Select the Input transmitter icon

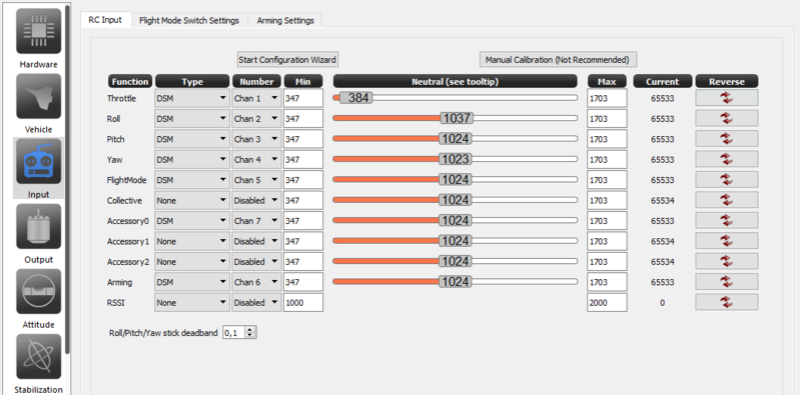38,161
